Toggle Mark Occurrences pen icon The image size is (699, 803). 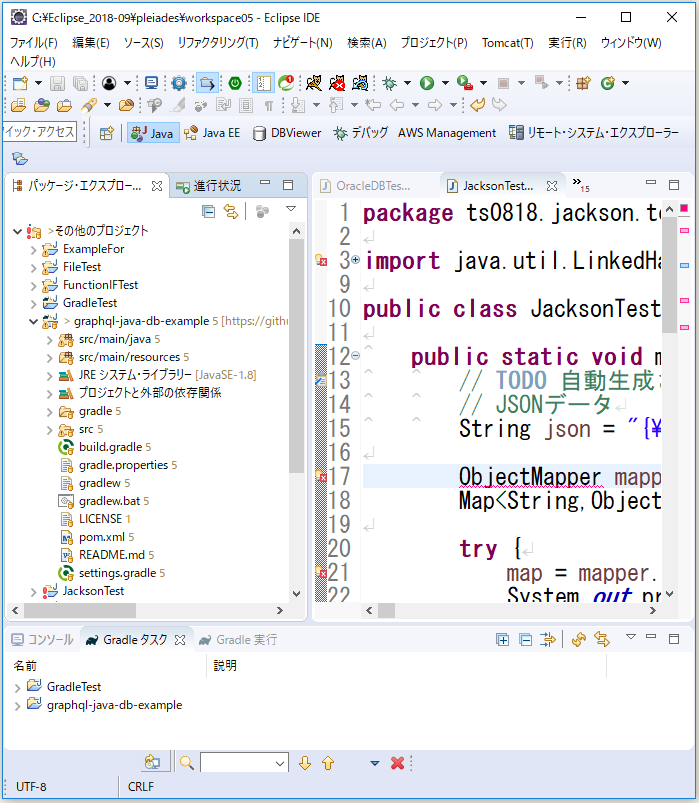(179, 105)
